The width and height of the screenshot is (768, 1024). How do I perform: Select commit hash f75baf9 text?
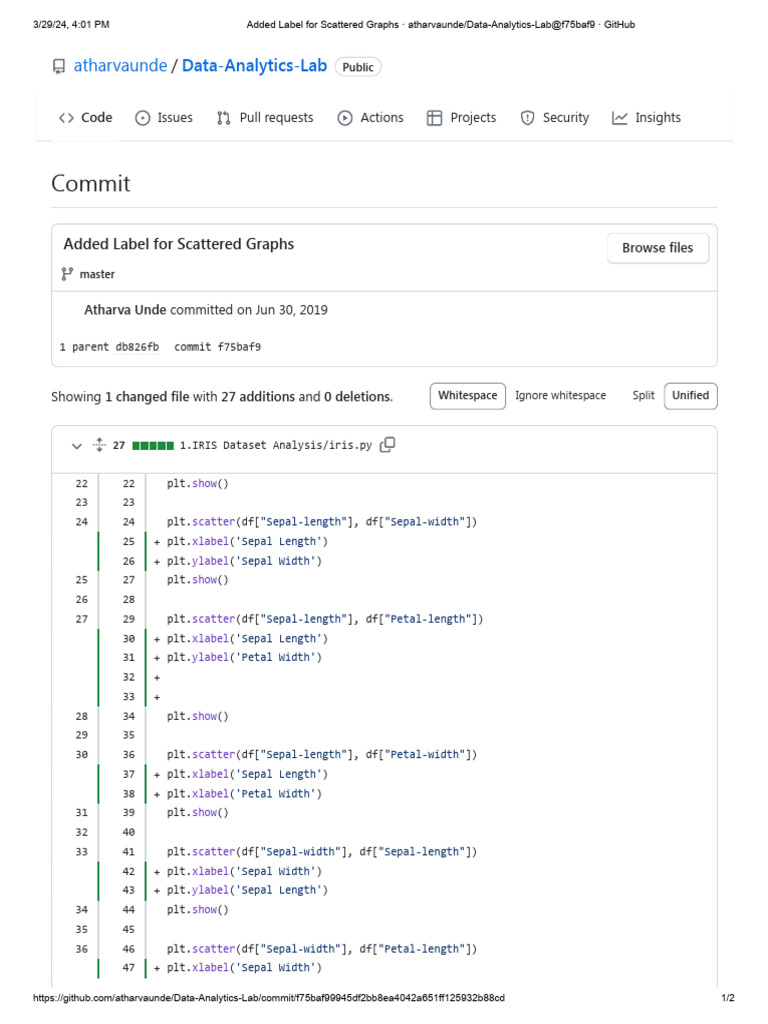(239, 347)
